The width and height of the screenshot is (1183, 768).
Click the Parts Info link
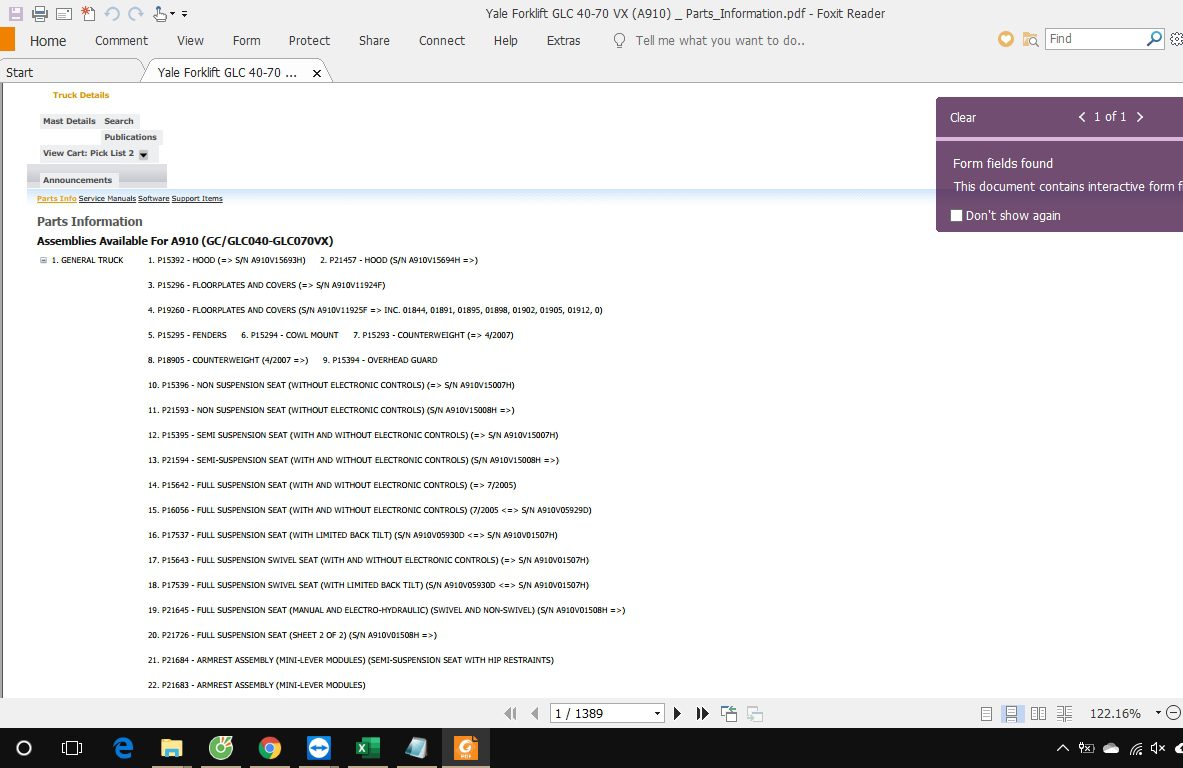57,198
